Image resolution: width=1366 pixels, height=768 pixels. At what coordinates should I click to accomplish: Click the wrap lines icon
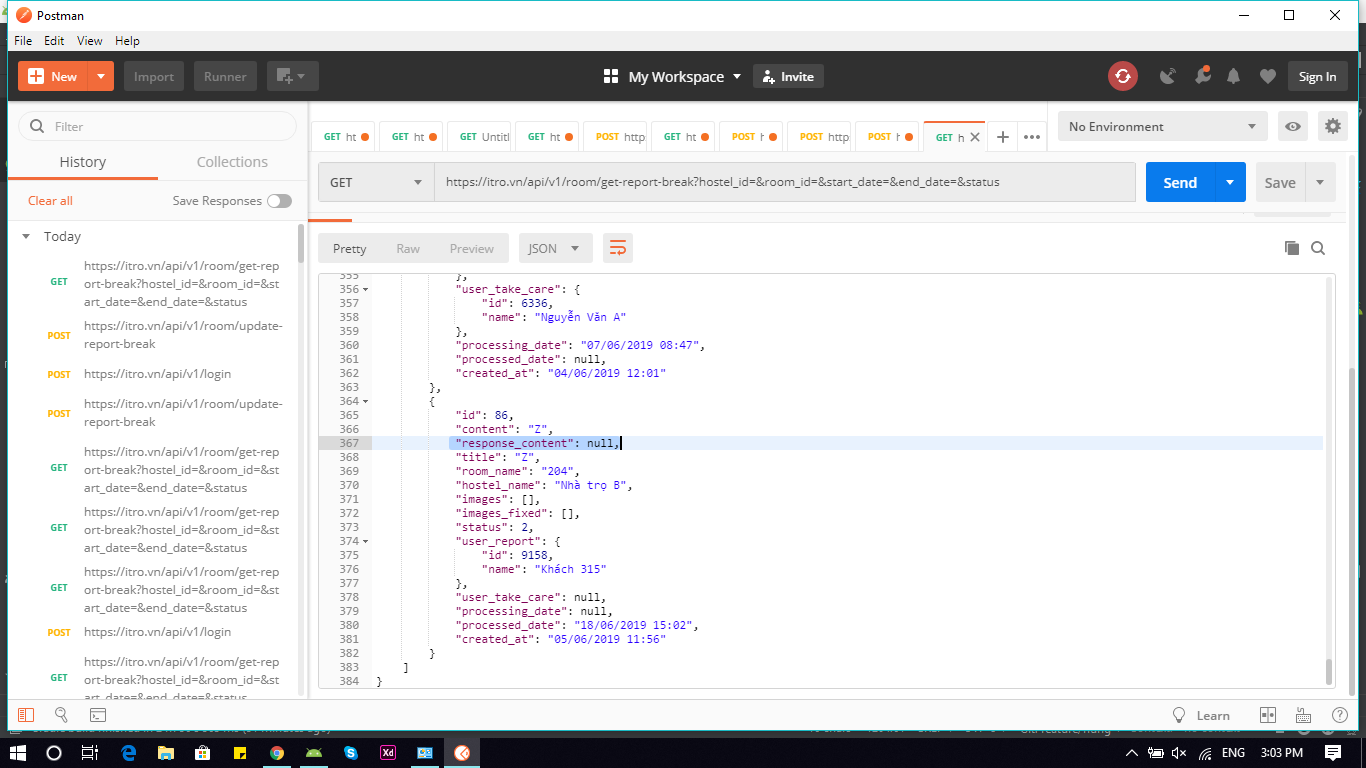coord(618,248)
